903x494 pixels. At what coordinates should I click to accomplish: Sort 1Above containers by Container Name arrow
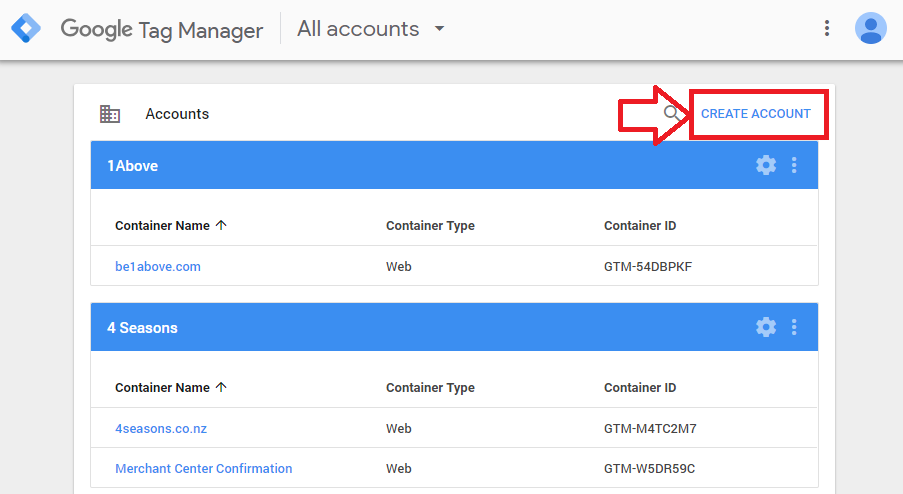[221, 225]
